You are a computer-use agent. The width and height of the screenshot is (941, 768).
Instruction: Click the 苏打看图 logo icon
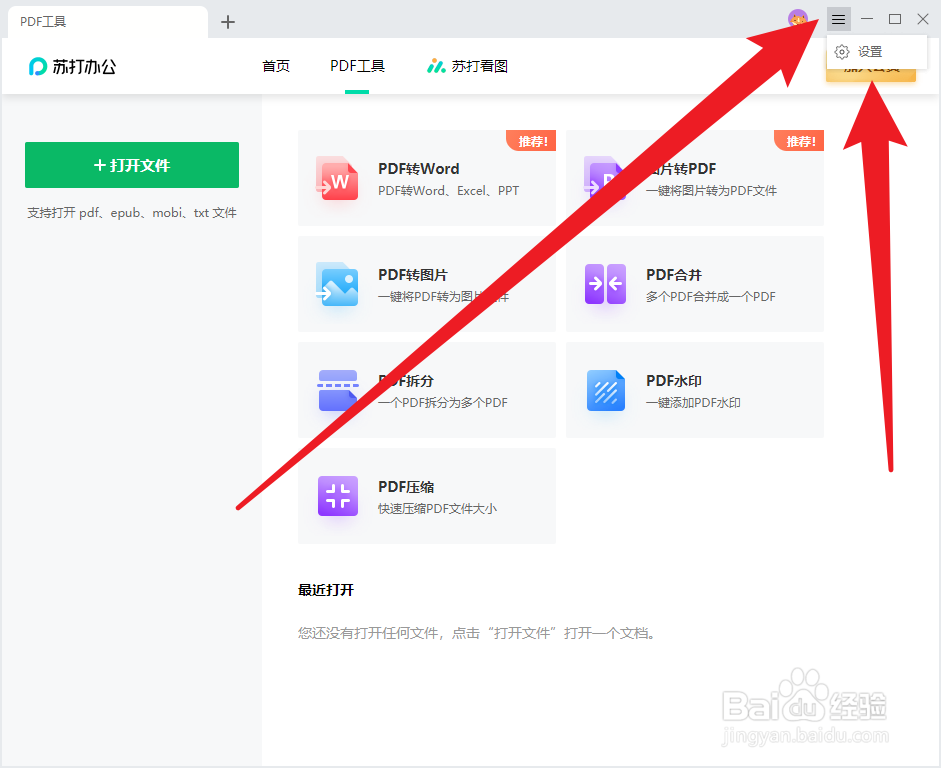436,66
